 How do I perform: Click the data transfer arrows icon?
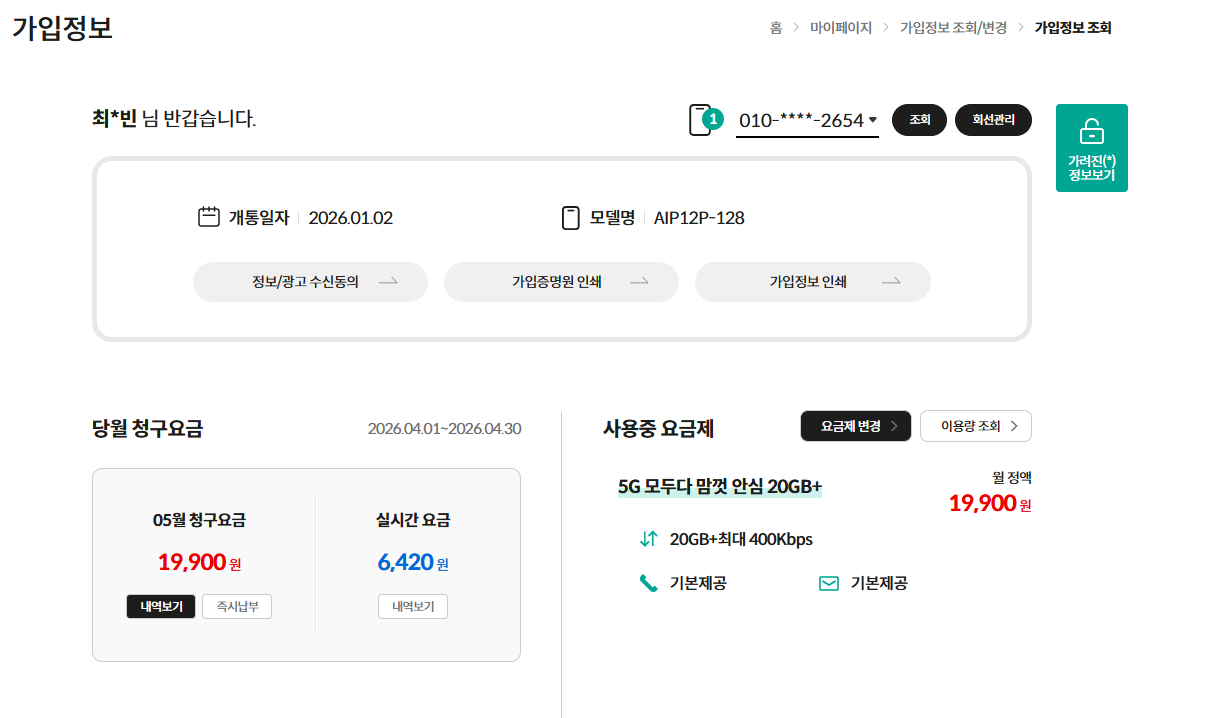pos(648,539)
